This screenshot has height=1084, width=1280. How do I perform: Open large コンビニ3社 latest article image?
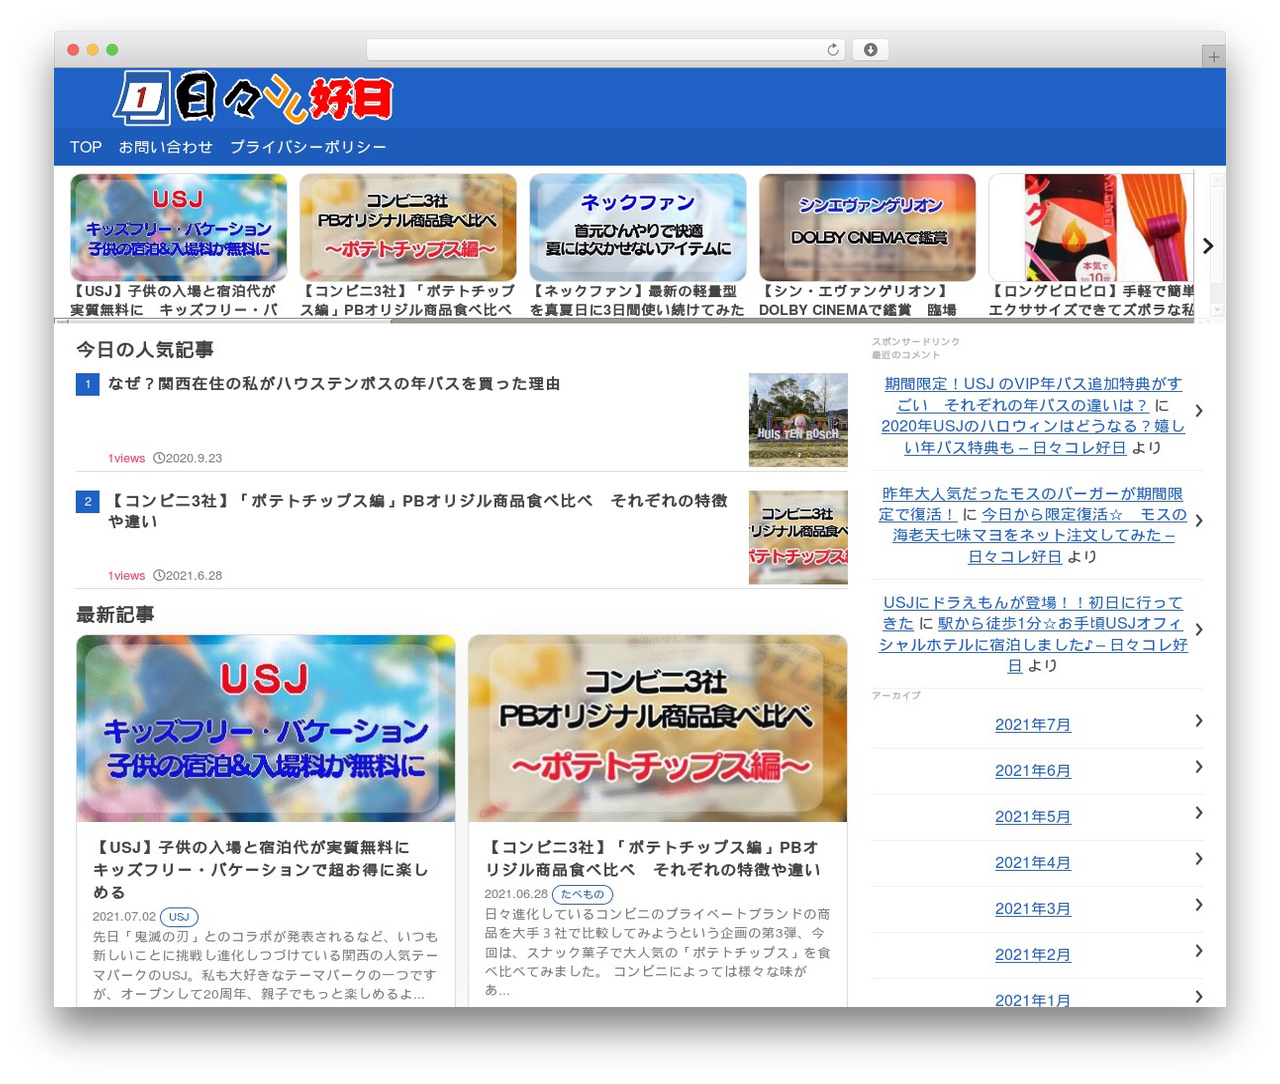point(657,728)
